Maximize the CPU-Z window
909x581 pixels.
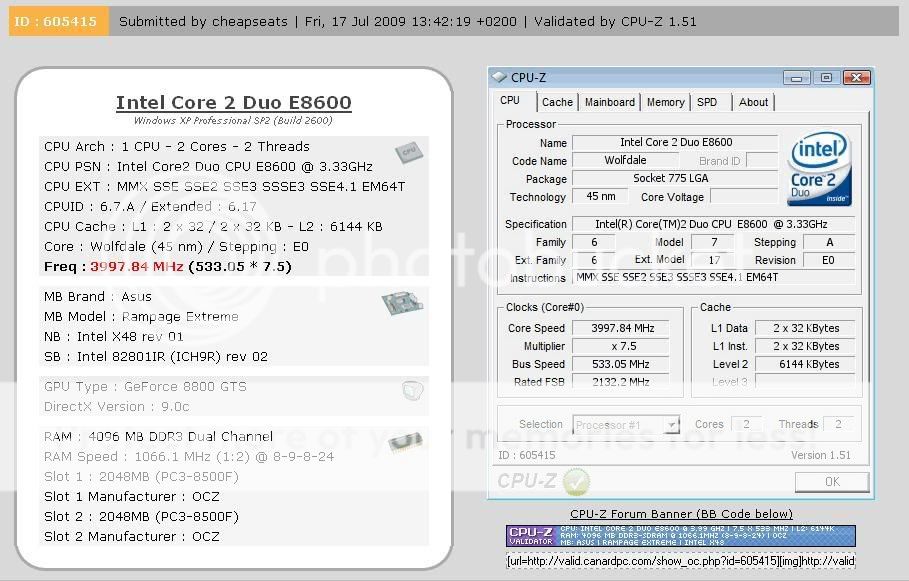[x=827, y=78]
